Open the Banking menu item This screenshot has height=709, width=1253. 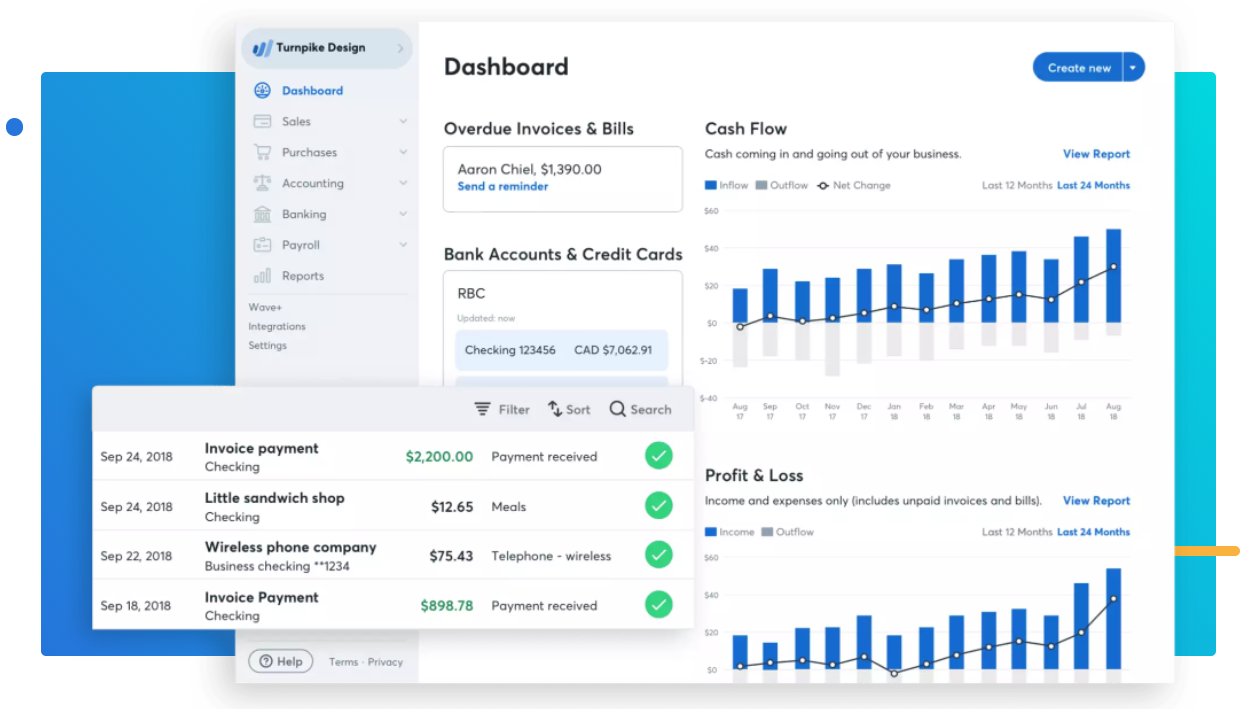pyautogui.click(x=304, y=214)
